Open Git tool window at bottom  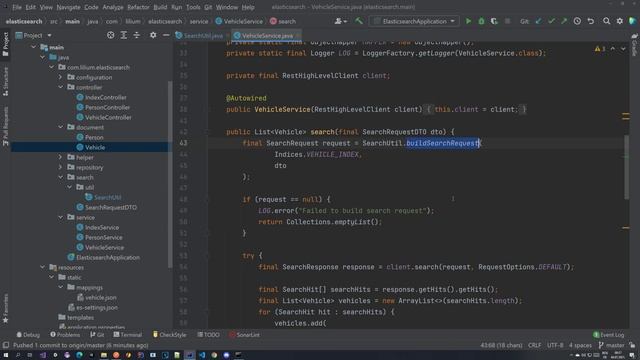[97, 335]
